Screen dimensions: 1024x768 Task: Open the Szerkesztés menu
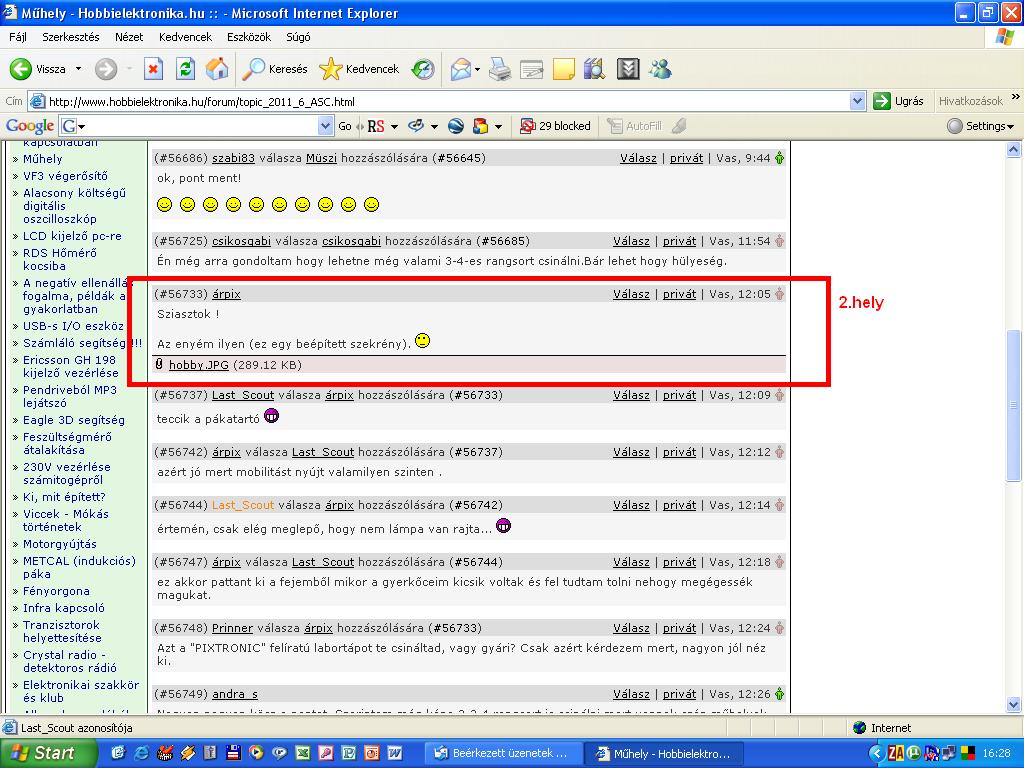71,37
